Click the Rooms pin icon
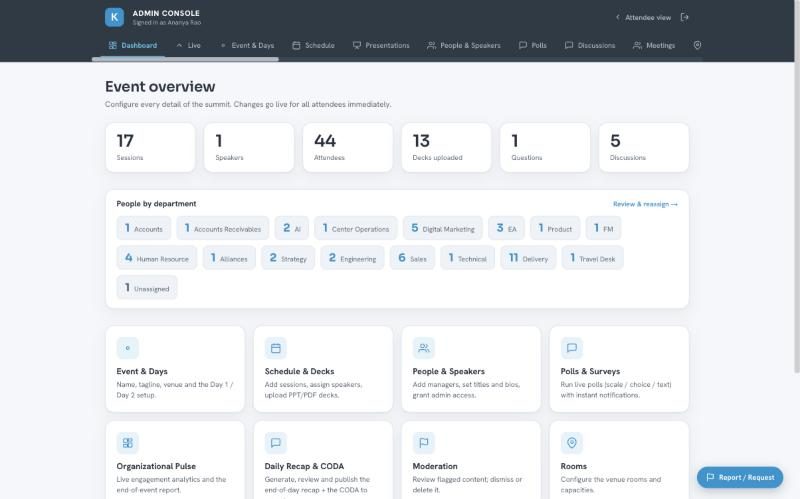 tap(571, 443)
